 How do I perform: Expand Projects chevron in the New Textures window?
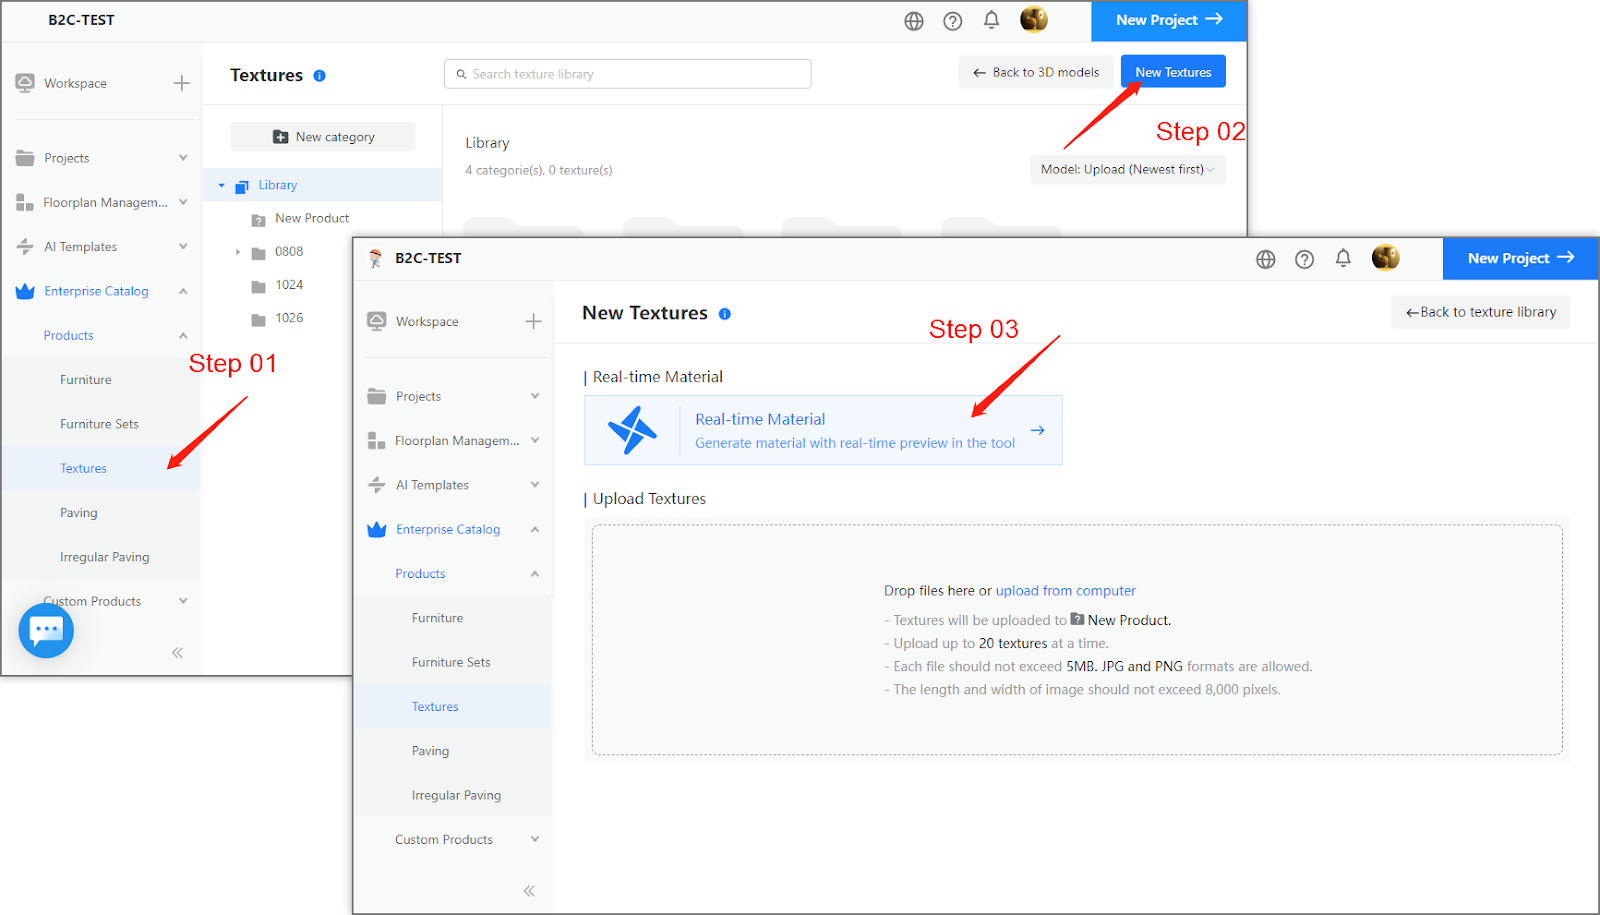(535, 396)
